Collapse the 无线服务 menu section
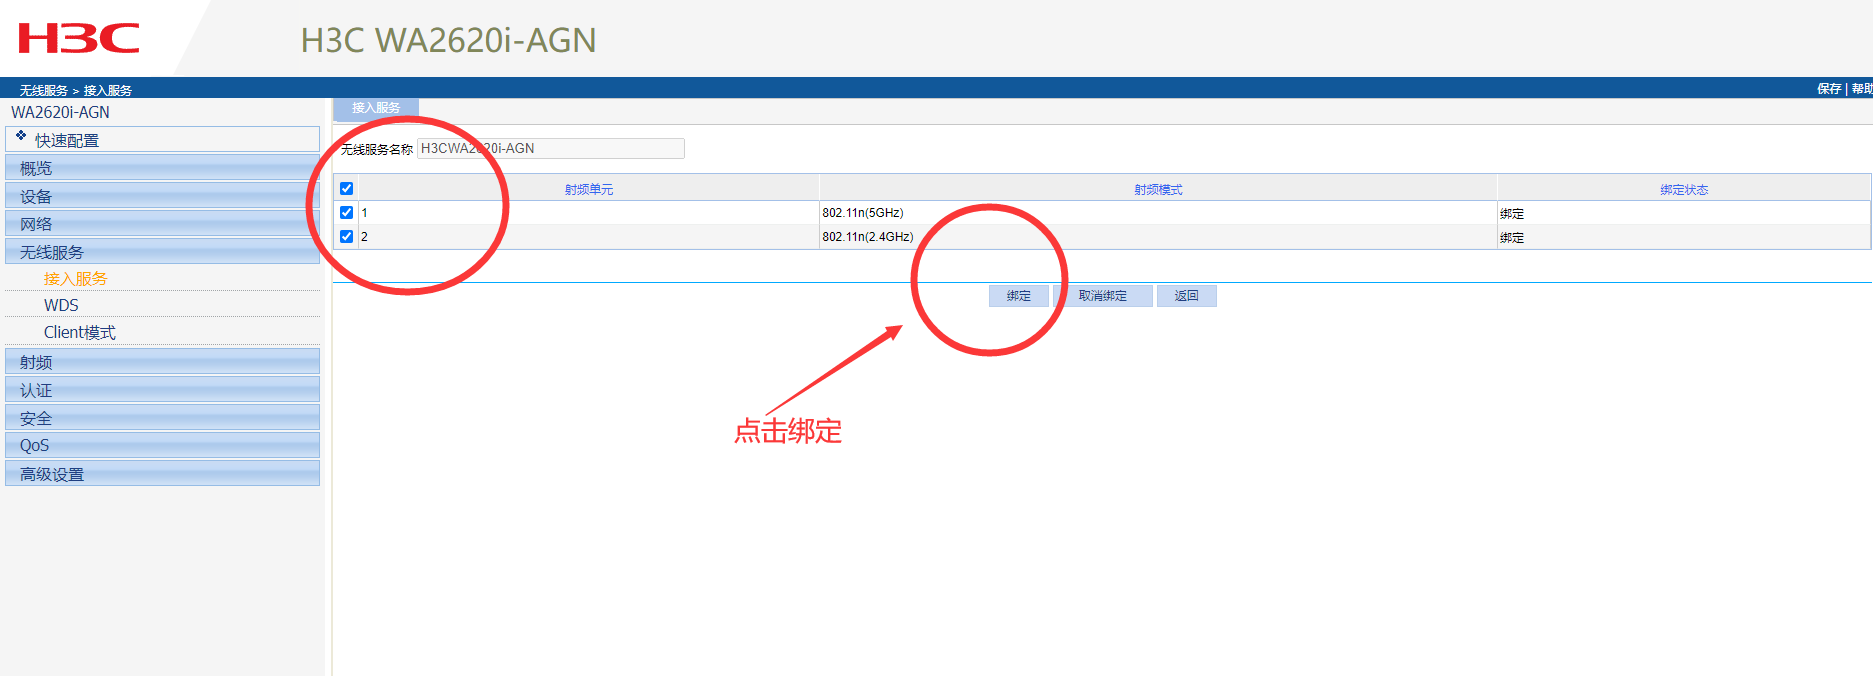This screenshot has width=1873, height=676. point(162,252)
